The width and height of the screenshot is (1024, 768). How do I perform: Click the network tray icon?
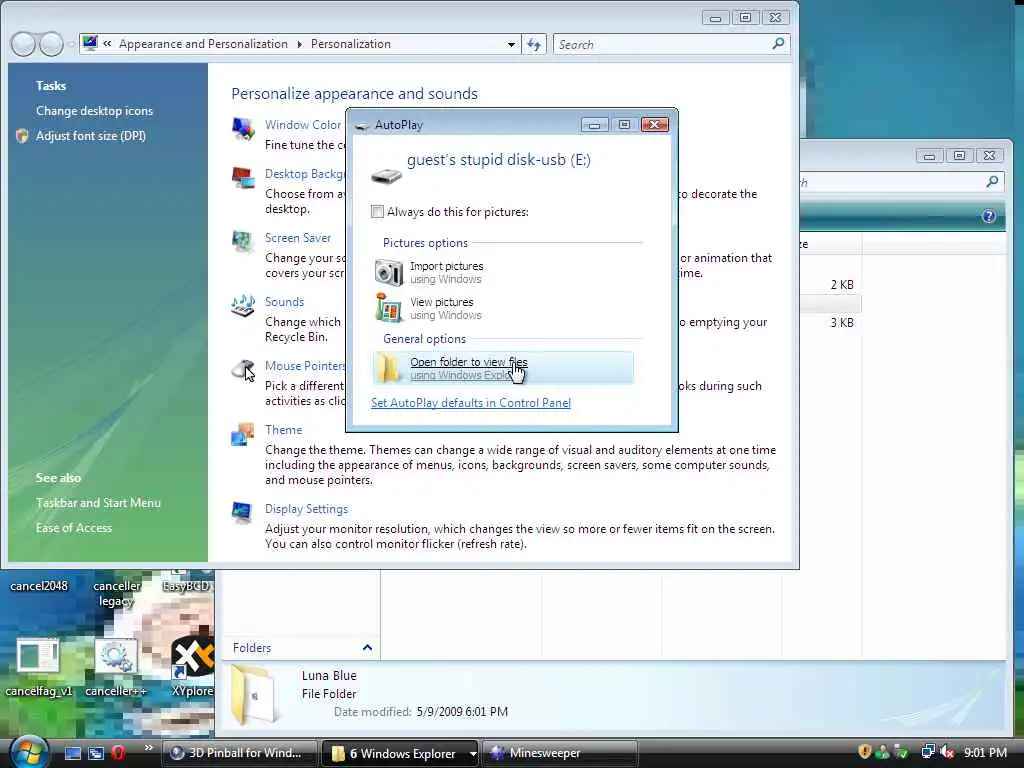pyautogui.click(x=927, y=752)
